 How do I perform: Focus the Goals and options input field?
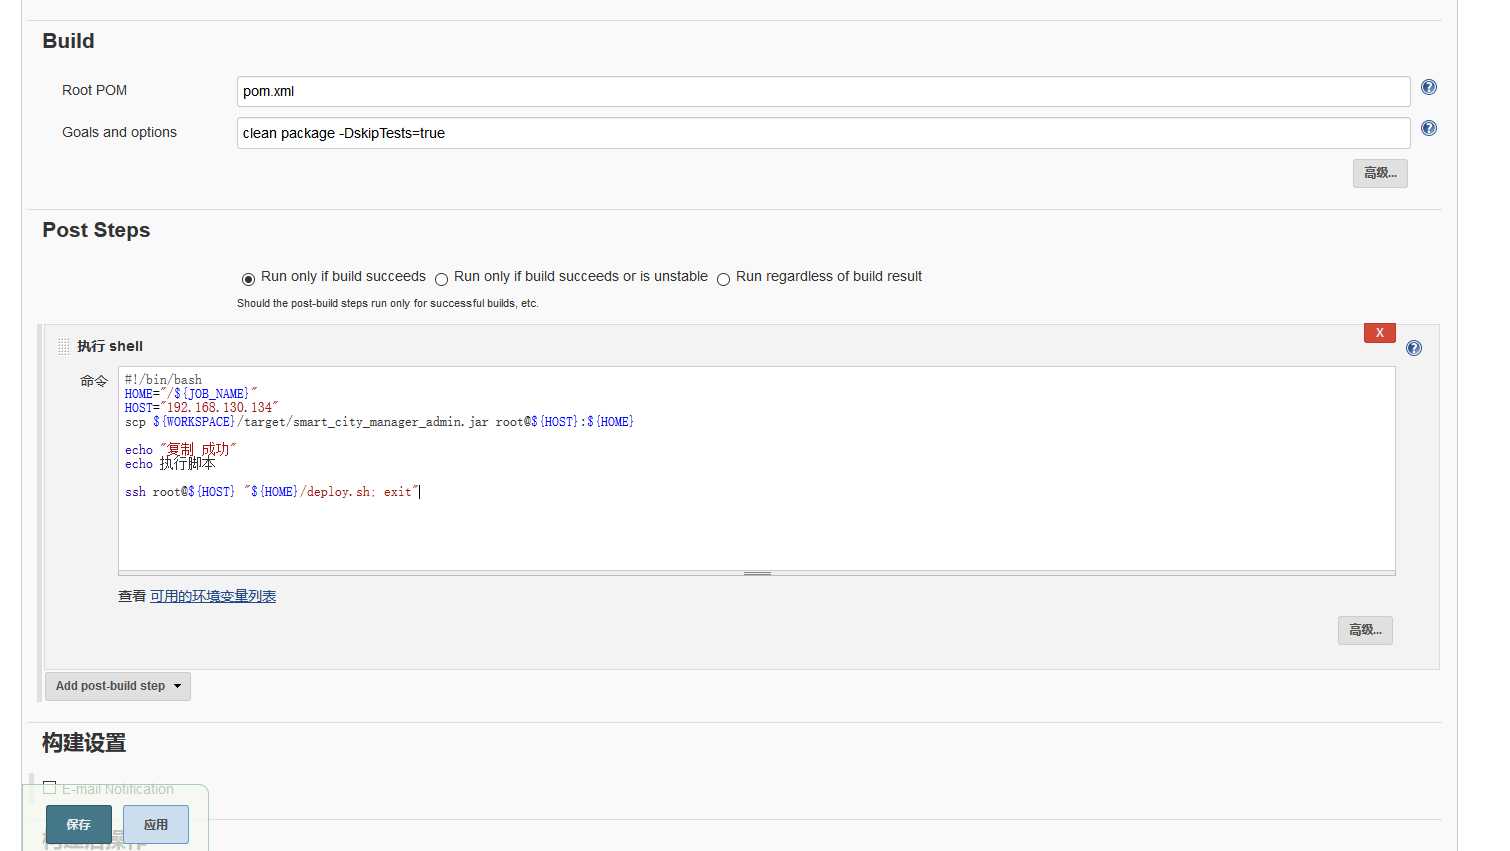click(x=823, y=133)
